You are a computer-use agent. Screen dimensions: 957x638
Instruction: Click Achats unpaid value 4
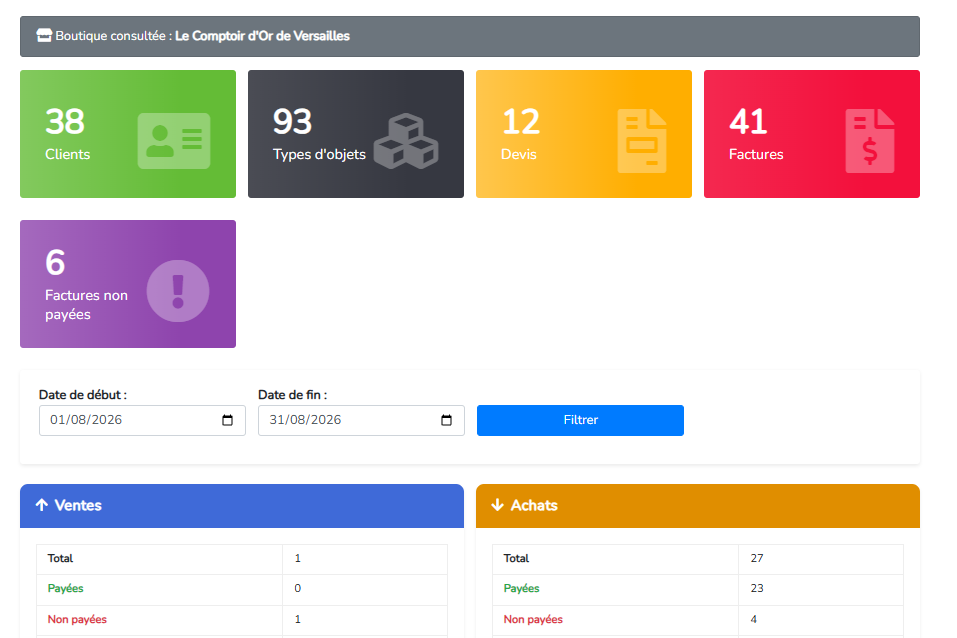[x=754, y=619]
